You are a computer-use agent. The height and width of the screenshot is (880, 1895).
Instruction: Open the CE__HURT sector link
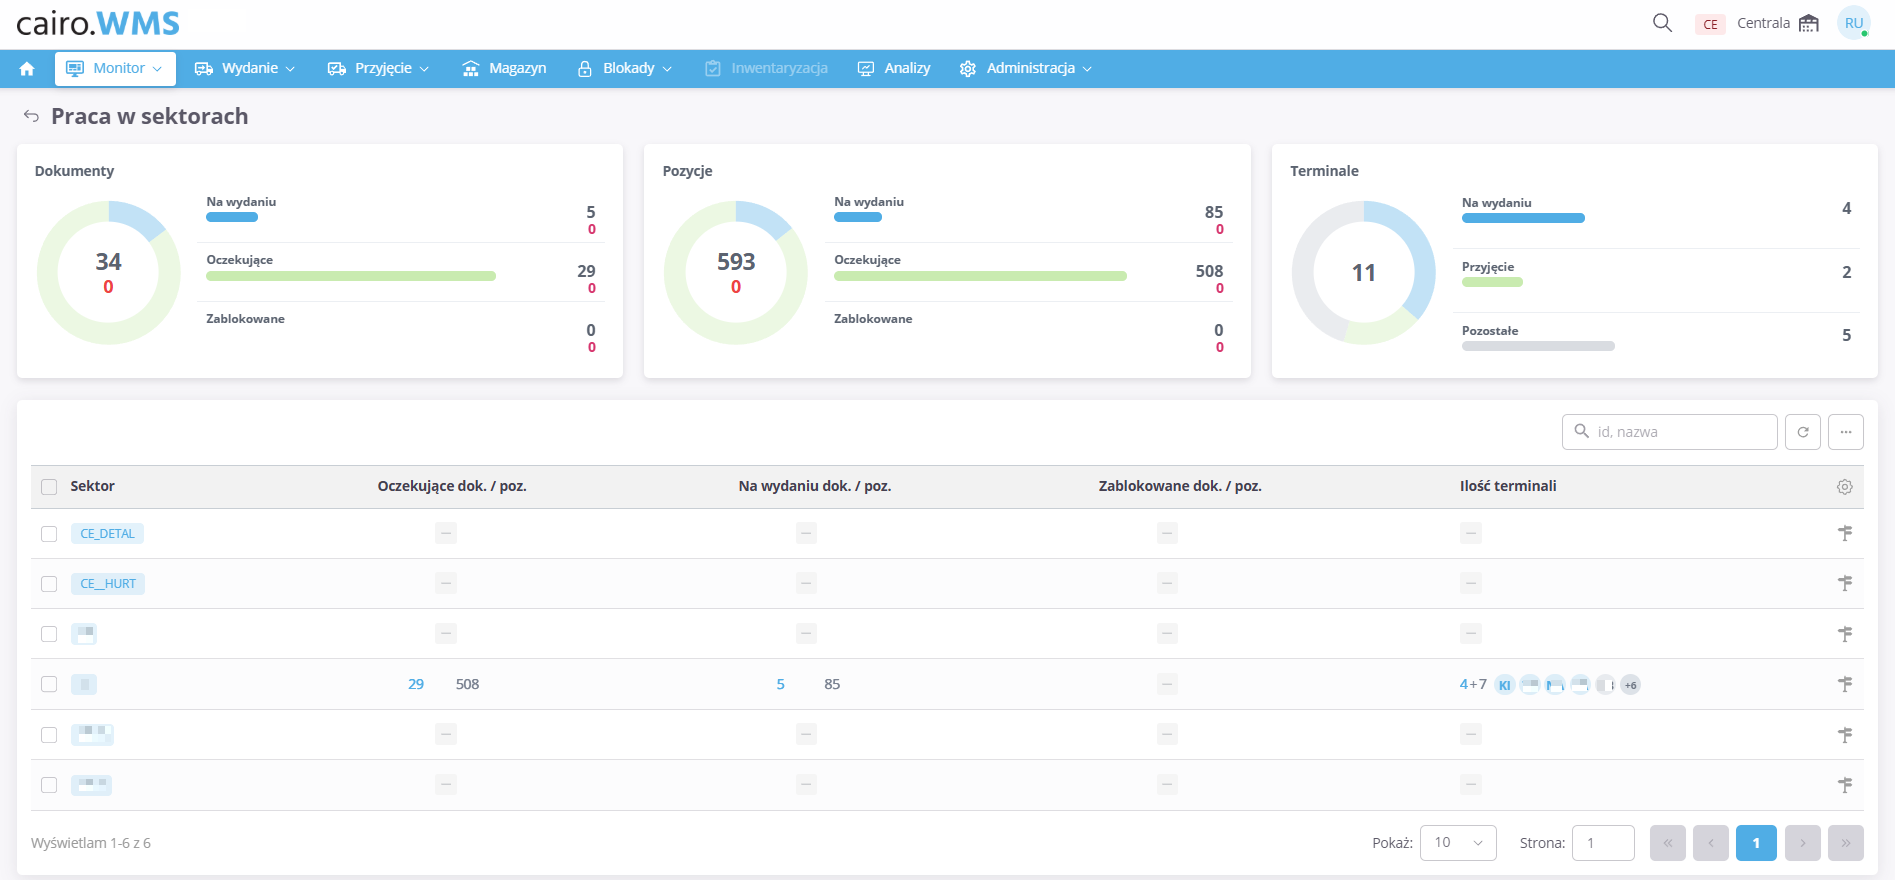(108, 584)
